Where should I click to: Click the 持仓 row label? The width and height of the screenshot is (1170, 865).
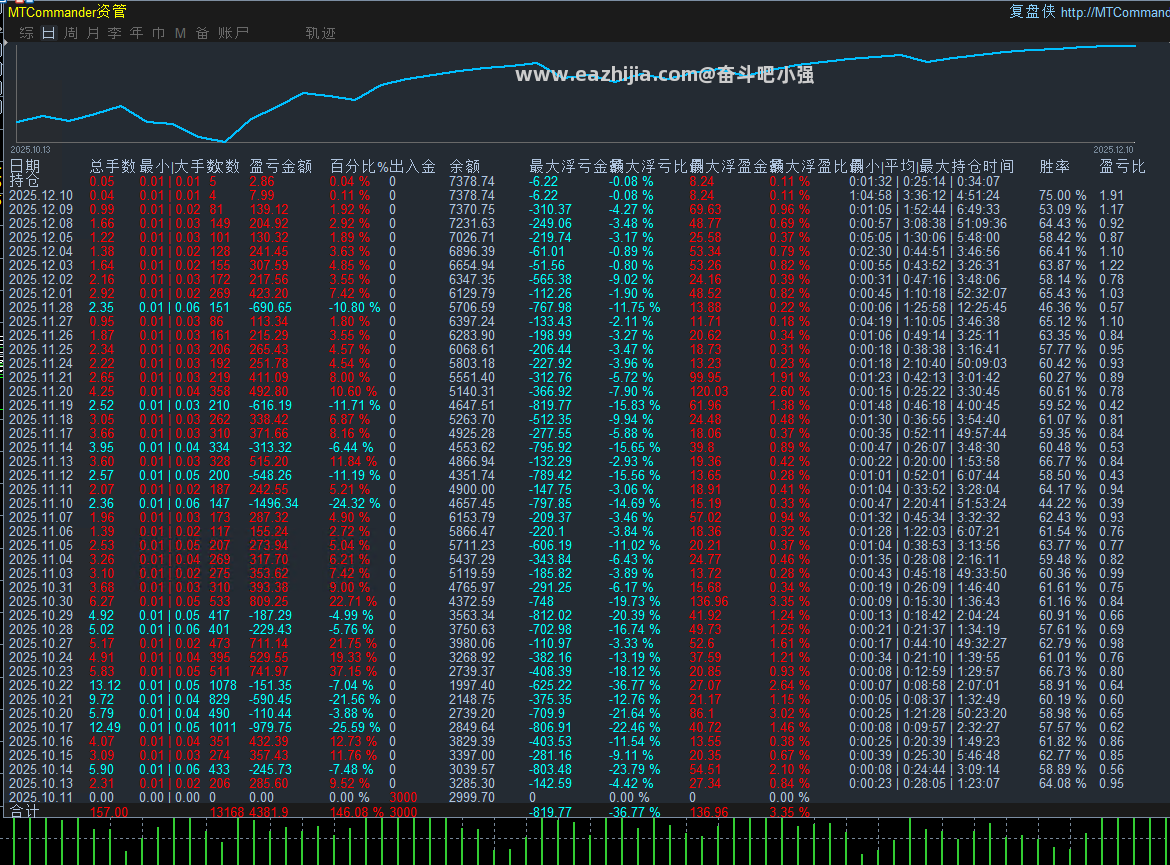coord(25,181)
